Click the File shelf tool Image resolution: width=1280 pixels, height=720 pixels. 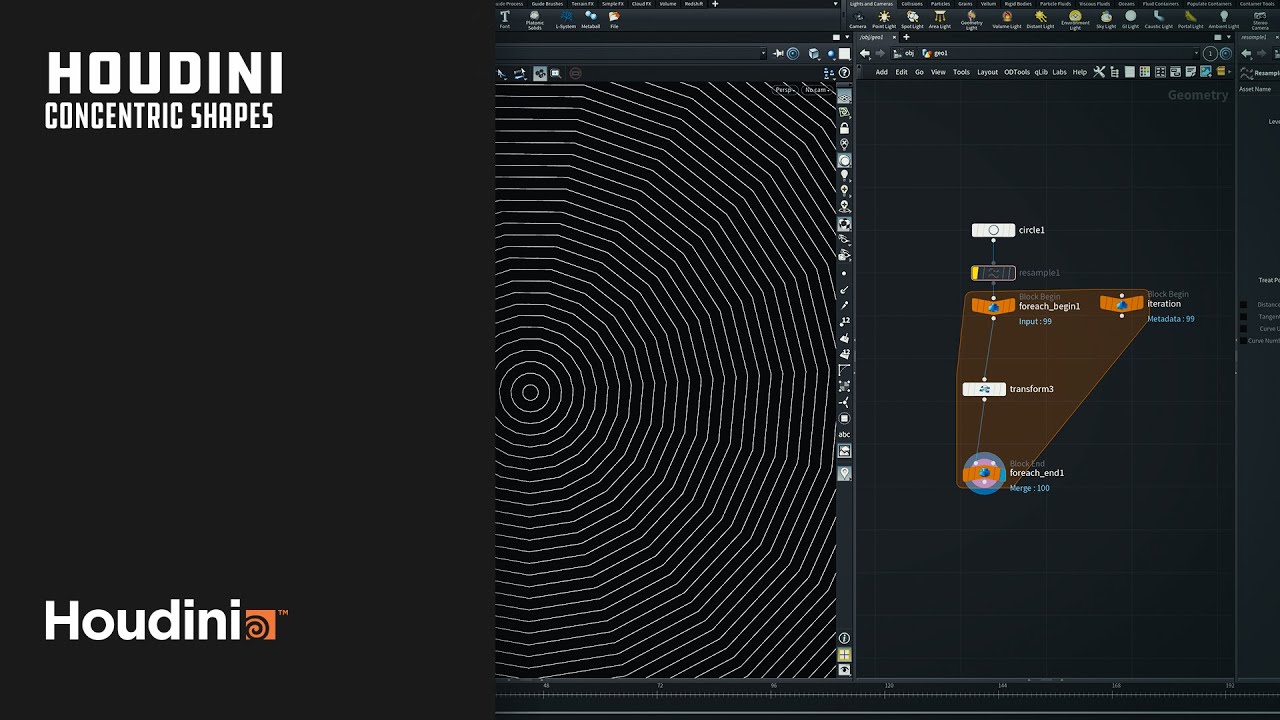[614, 18]
